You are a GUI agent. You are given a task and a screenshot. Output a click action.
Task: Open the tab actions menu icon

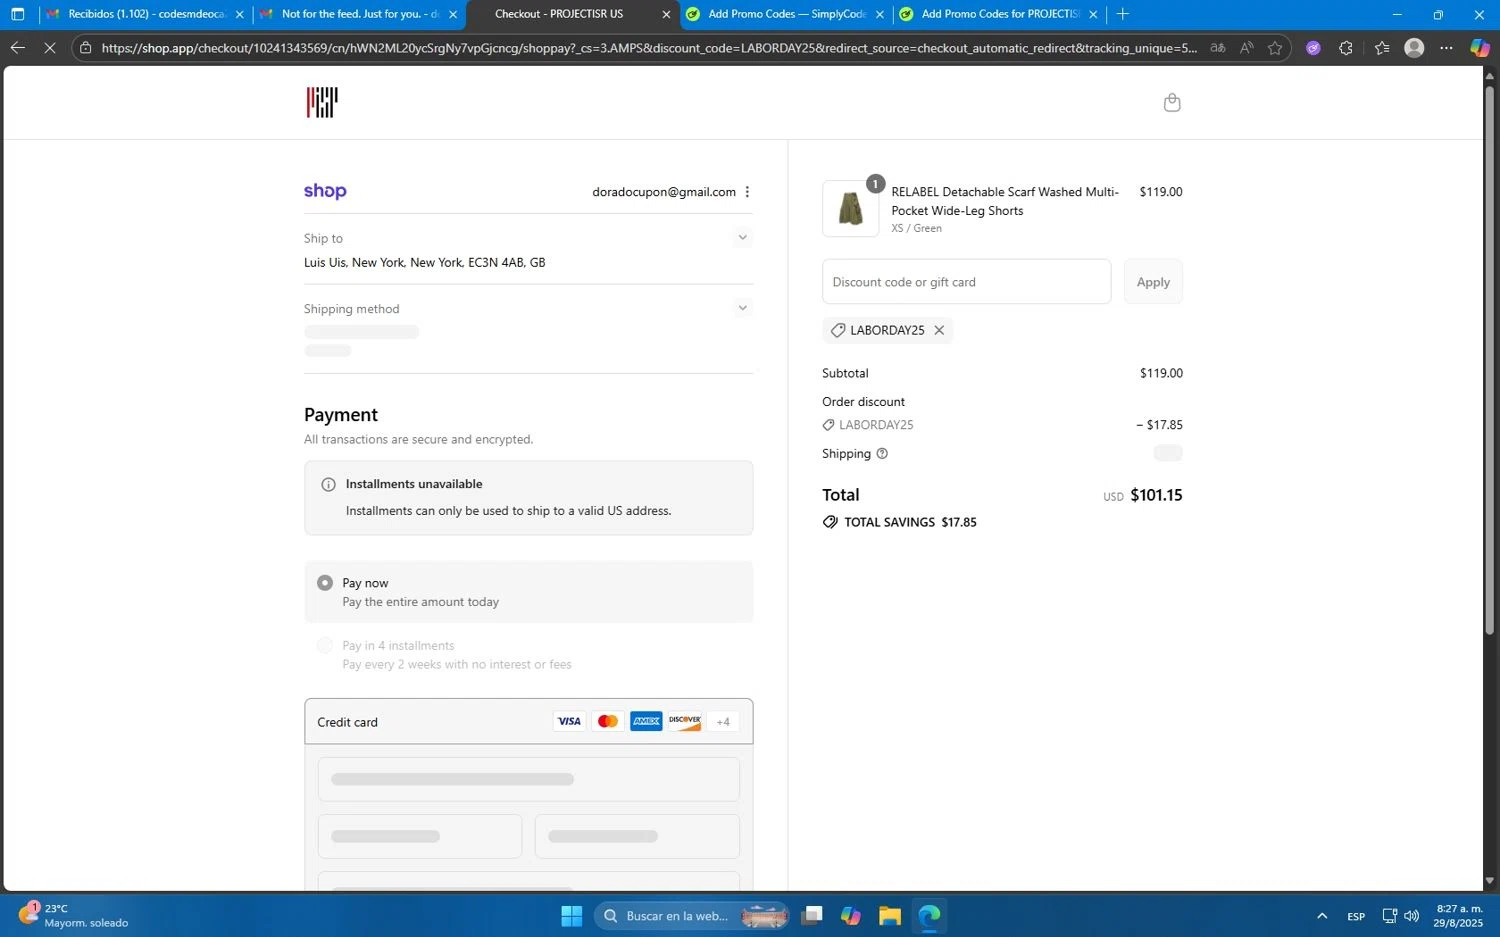click(x=17, y=14)
